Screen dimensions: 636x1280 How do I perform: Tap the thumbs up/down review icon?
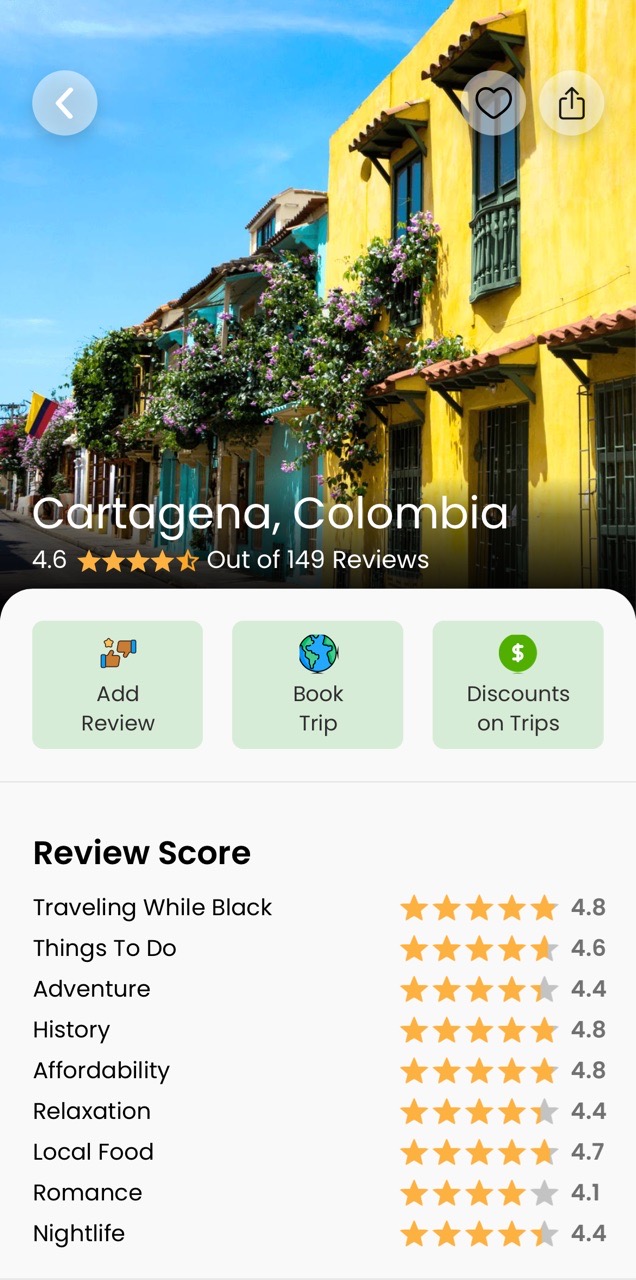[x=118, y=653]
